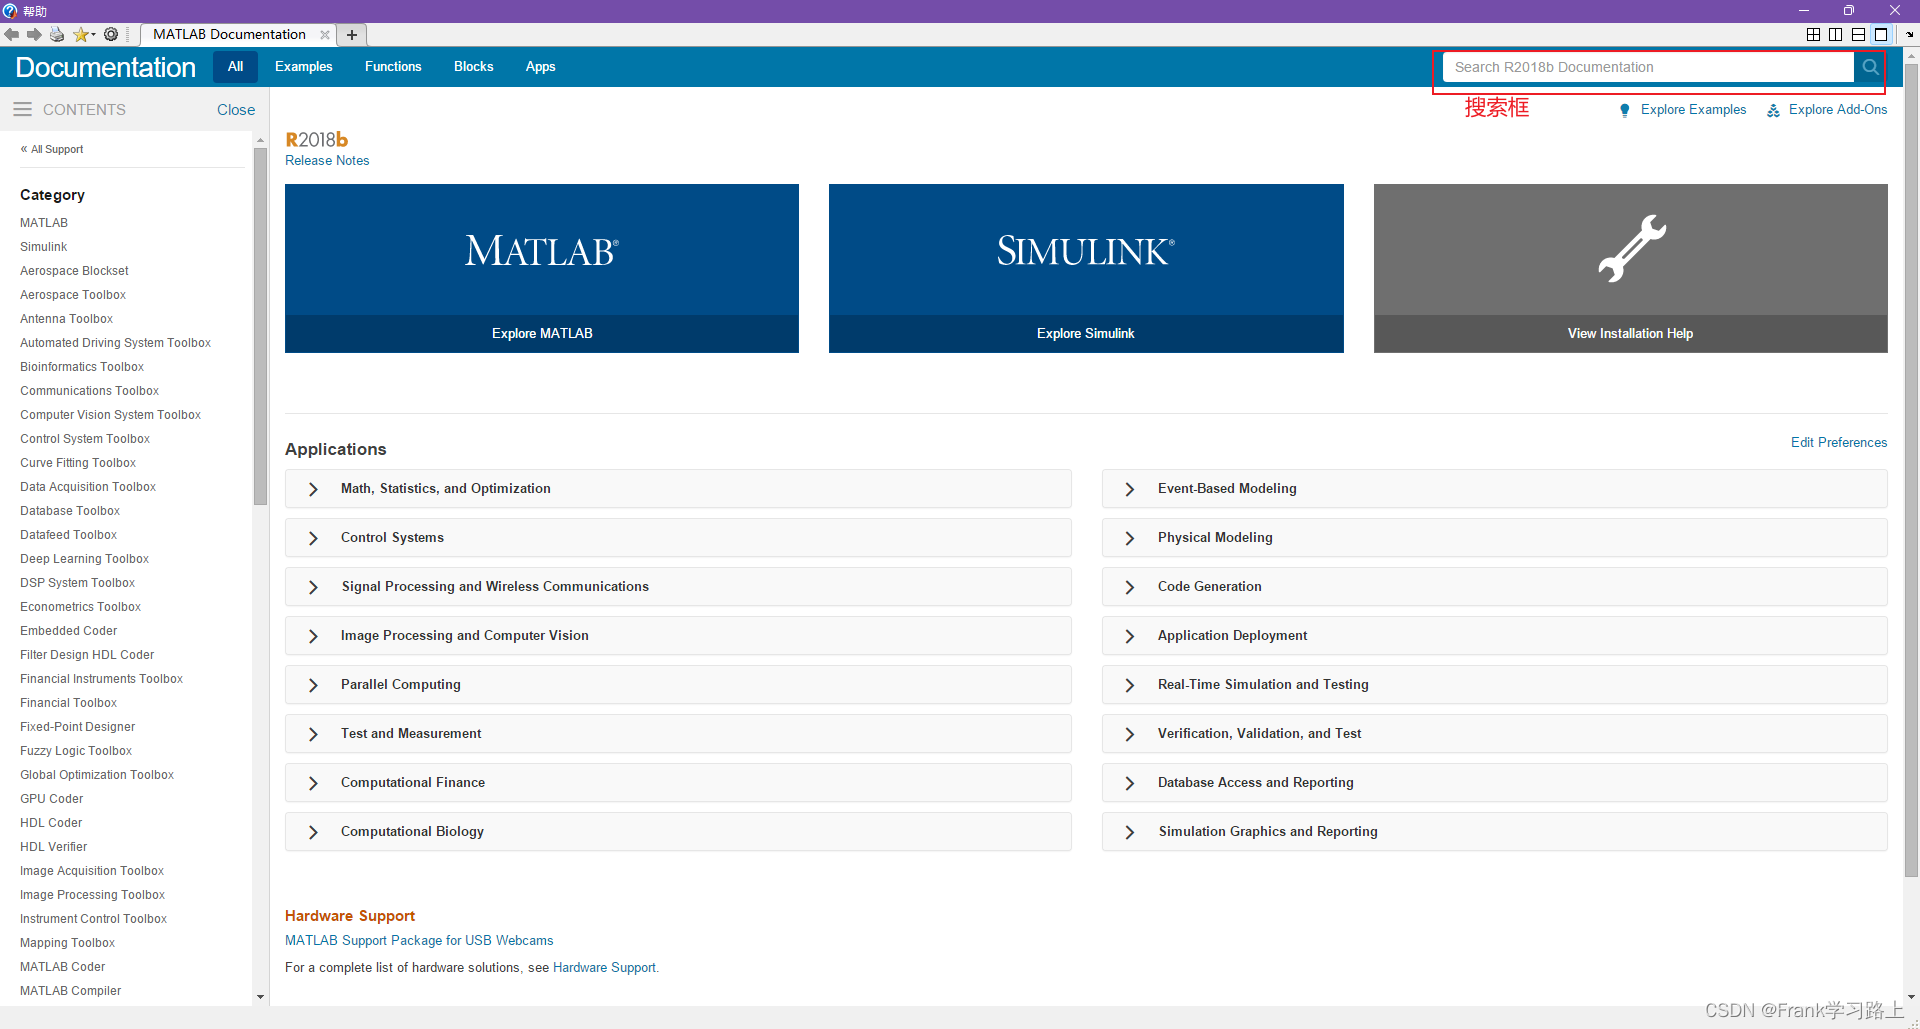Expand Computational Finance section
This screenshot has width=1920, height=1029.
pos(678,783)
